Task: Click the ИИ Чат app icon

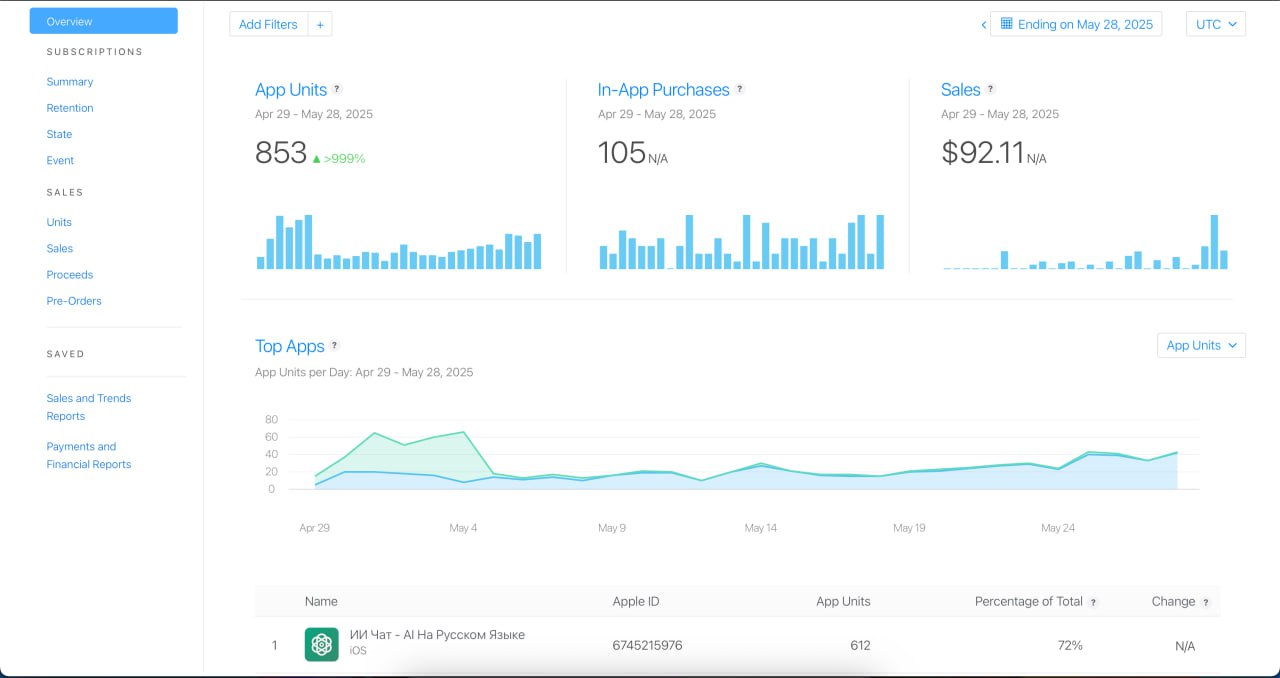Action: [322, 645]
